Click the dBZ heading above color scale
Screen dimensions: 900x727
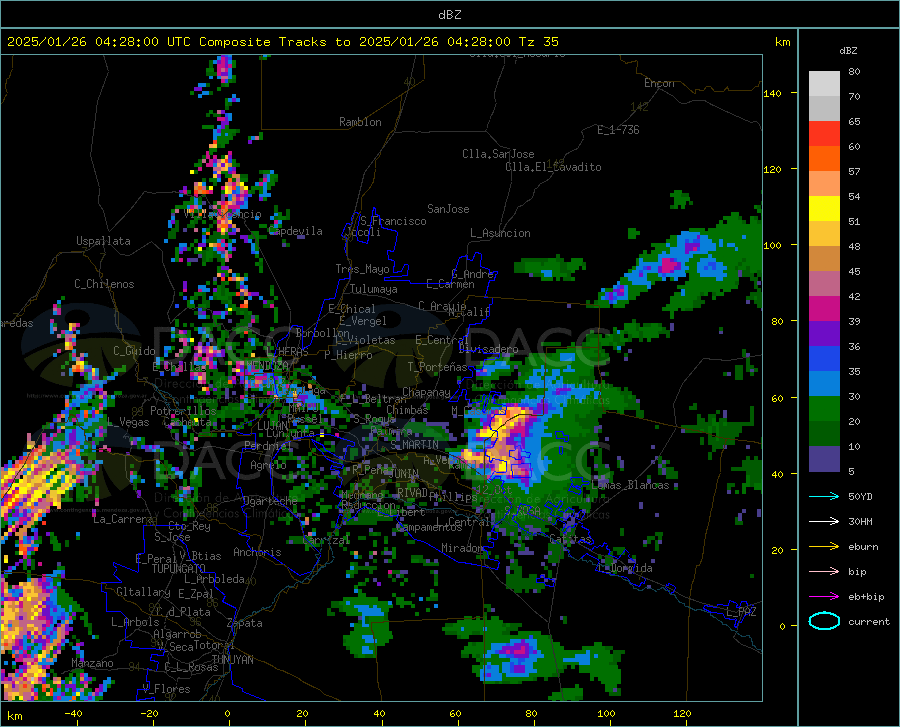pos(848,50)
